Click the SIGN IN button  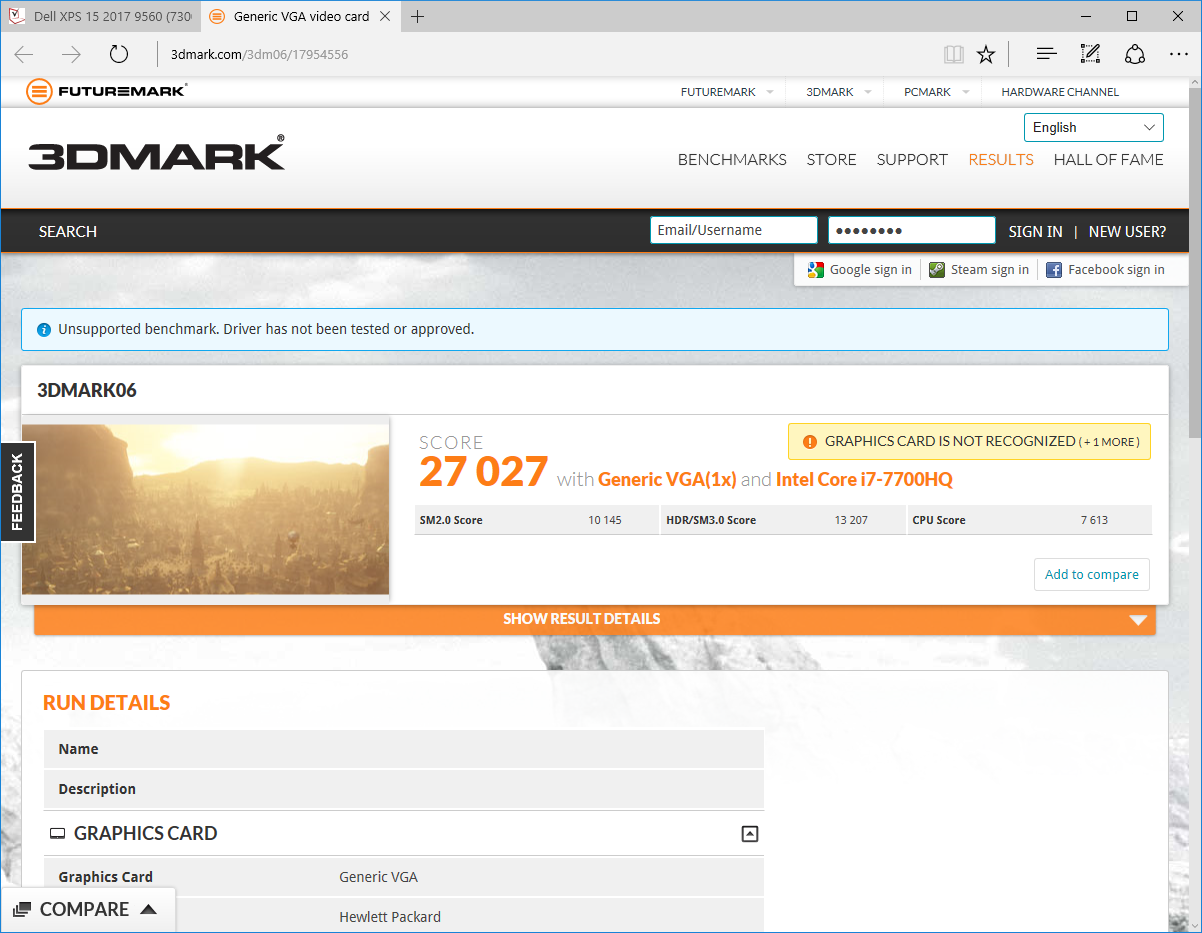(x=1035, y=231)
